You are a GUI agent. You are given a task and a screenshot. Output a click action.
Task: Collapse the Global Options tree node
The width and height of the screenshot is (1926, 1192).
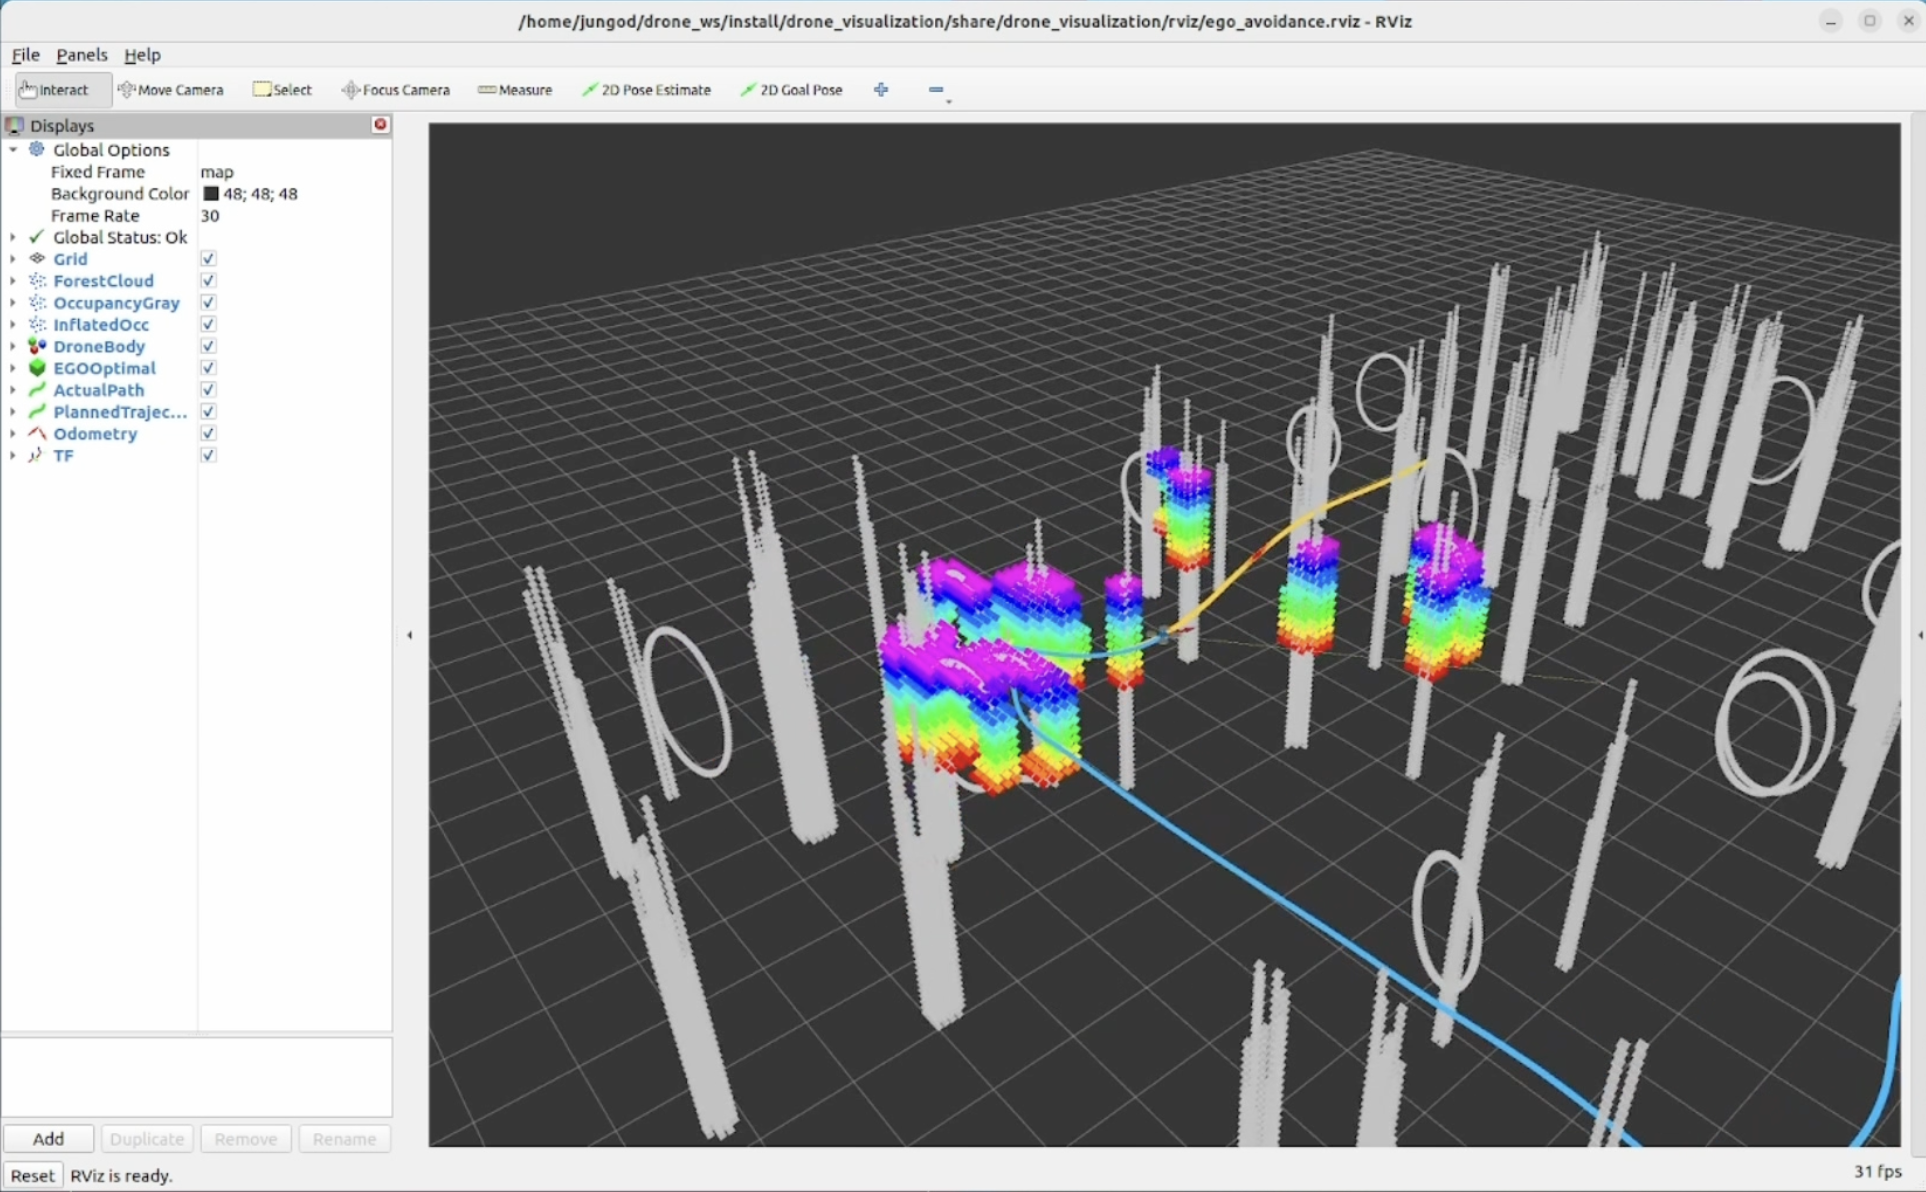click(x=13, y=150)
